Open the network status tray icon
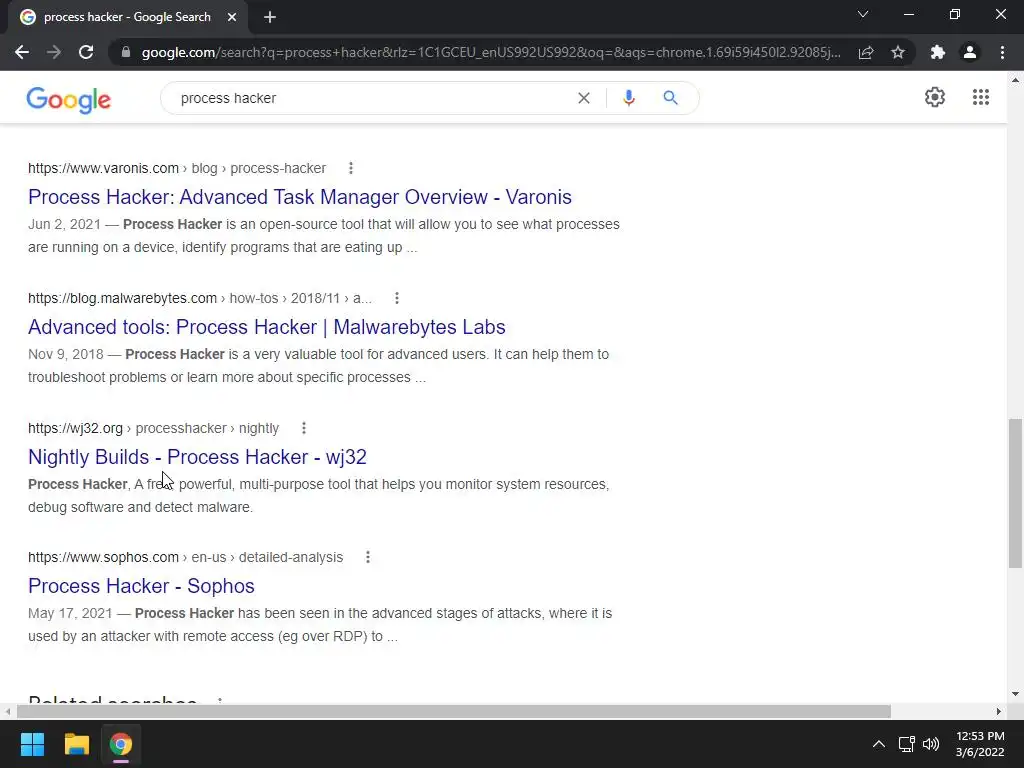This screenshot has width=1024, height=768. [x=906, y=744]
